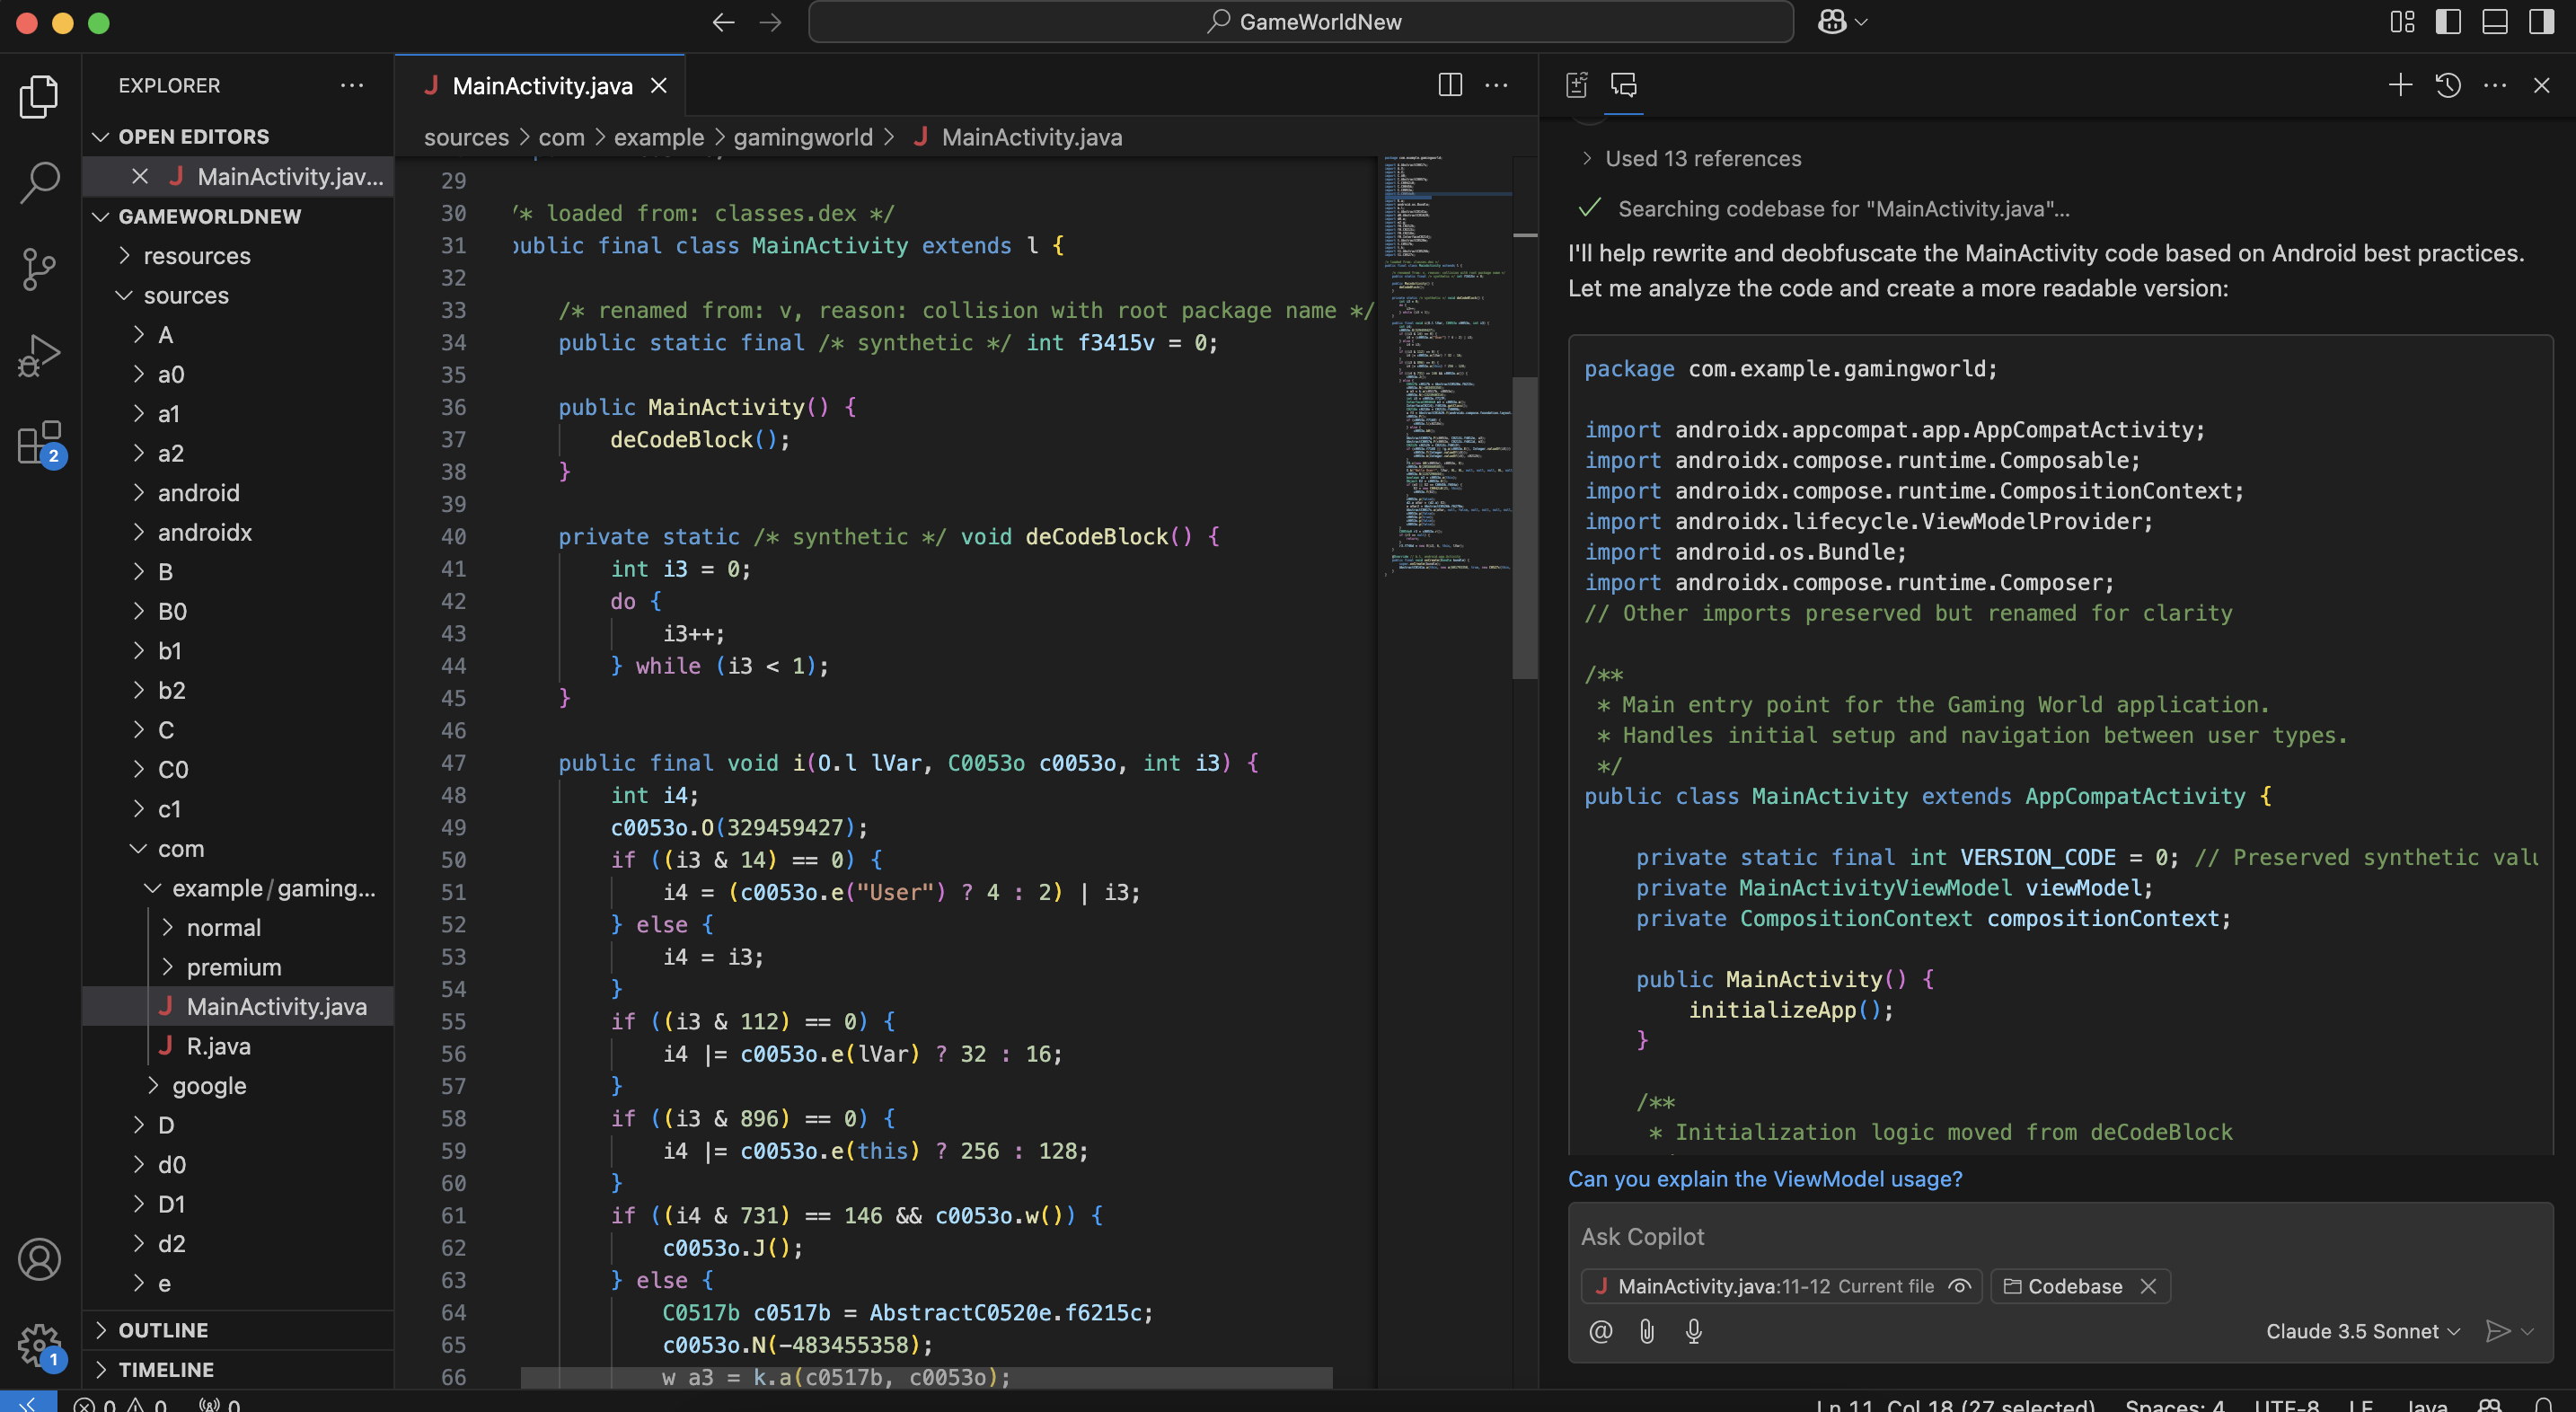Click breadcrumb segment example
The image size is (2576, 1412).
point(659,137)
